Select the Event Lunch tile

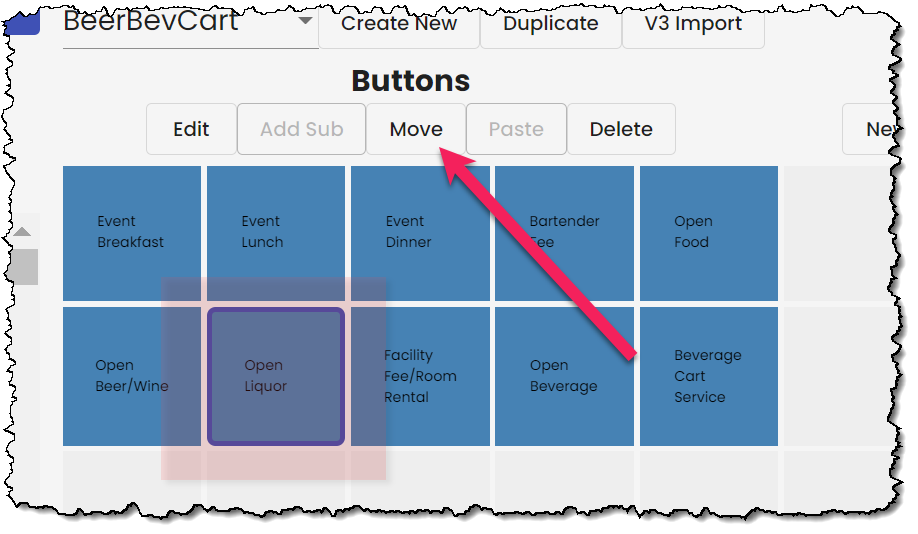(x=276, y=233)
